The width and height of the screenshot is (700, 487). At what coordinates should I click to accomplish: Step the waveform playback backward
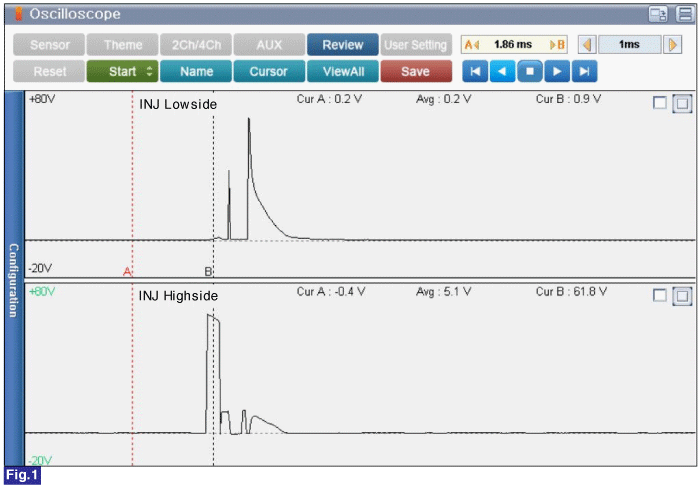click(x=502, y=71)
